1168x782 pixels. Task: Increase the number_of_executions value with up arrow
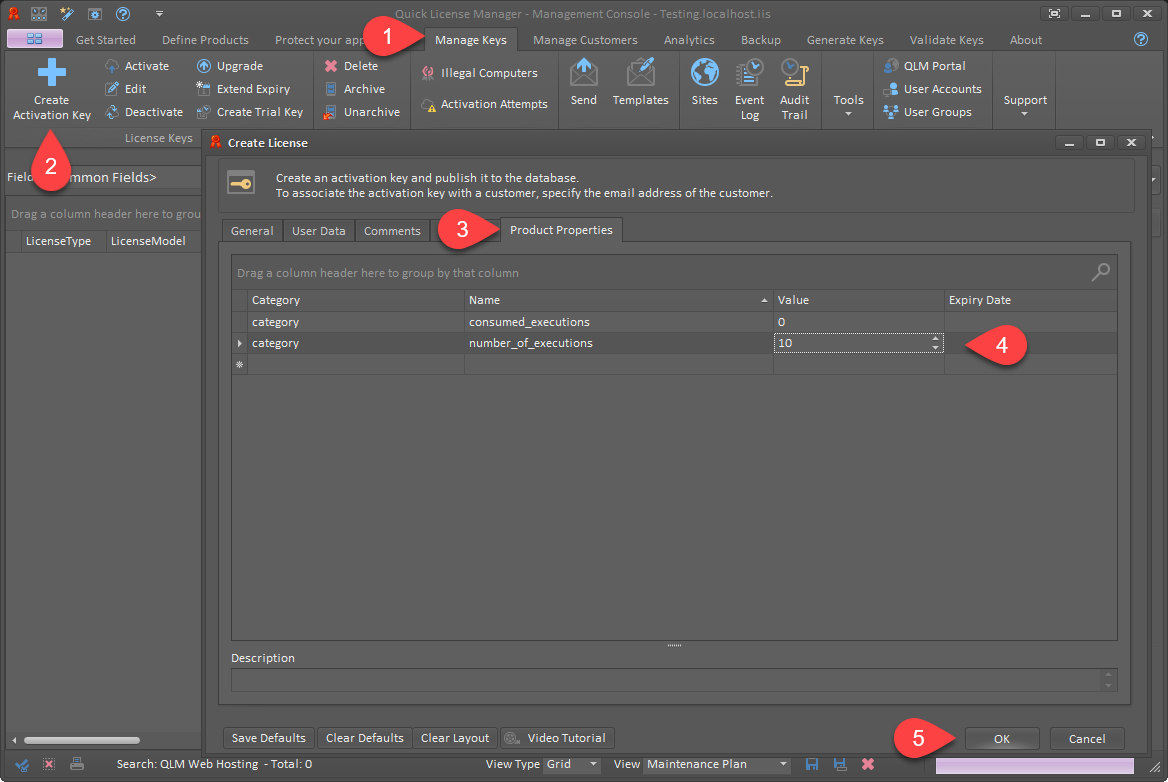pos(936,339)
